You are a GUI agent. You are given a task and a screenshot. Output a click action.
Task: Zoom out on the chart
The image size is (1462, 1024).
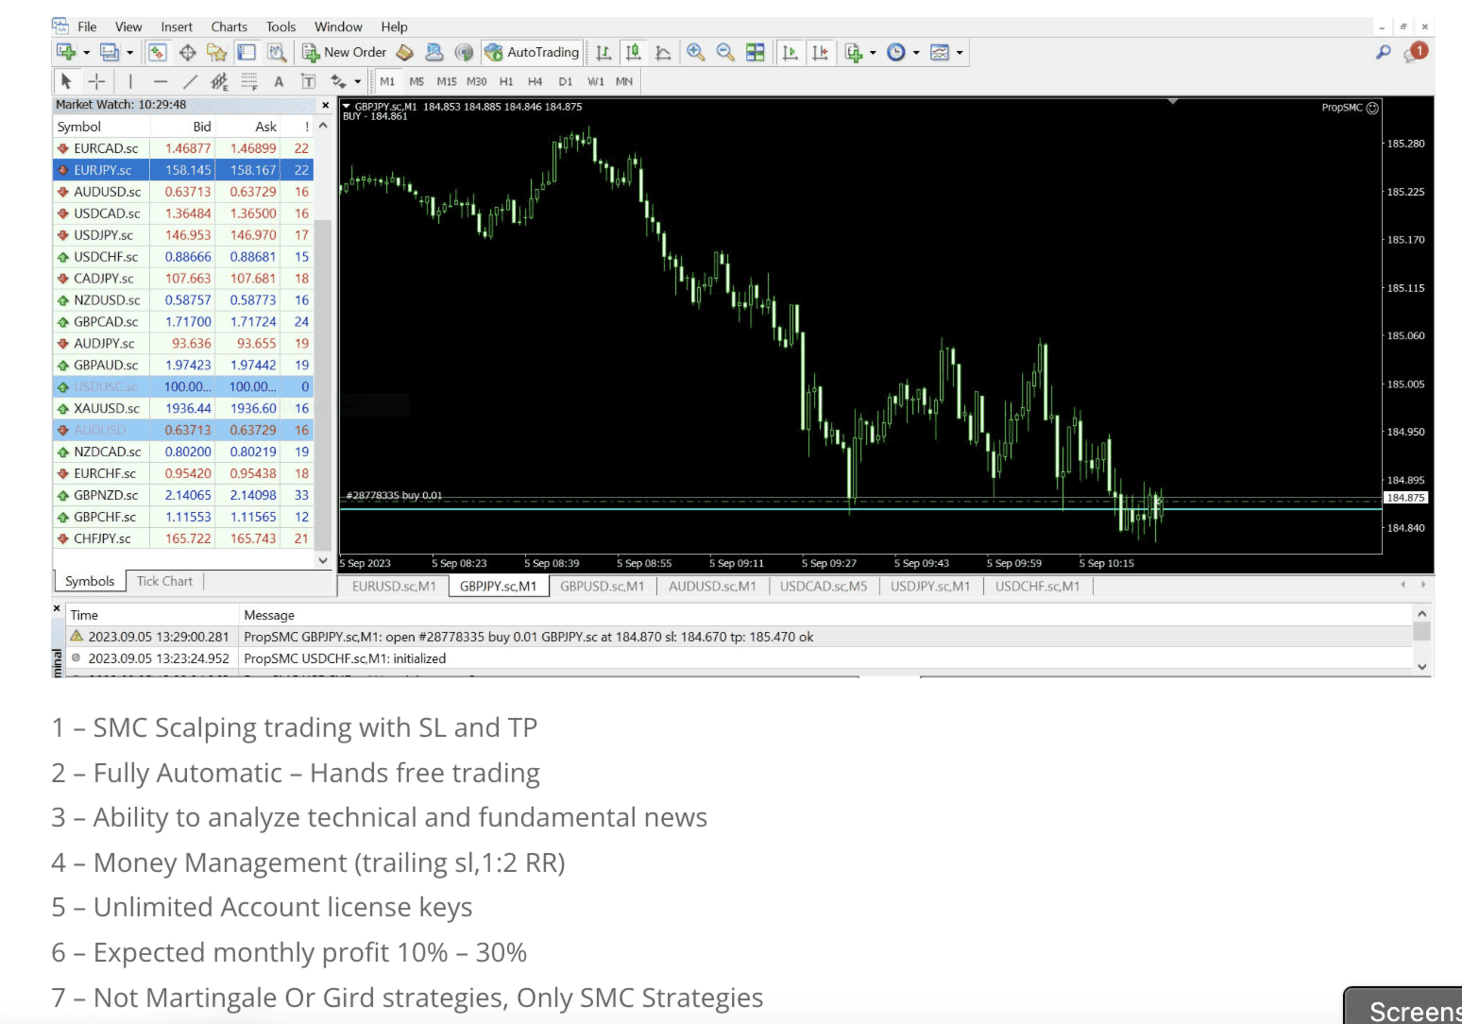pos(725,52)
